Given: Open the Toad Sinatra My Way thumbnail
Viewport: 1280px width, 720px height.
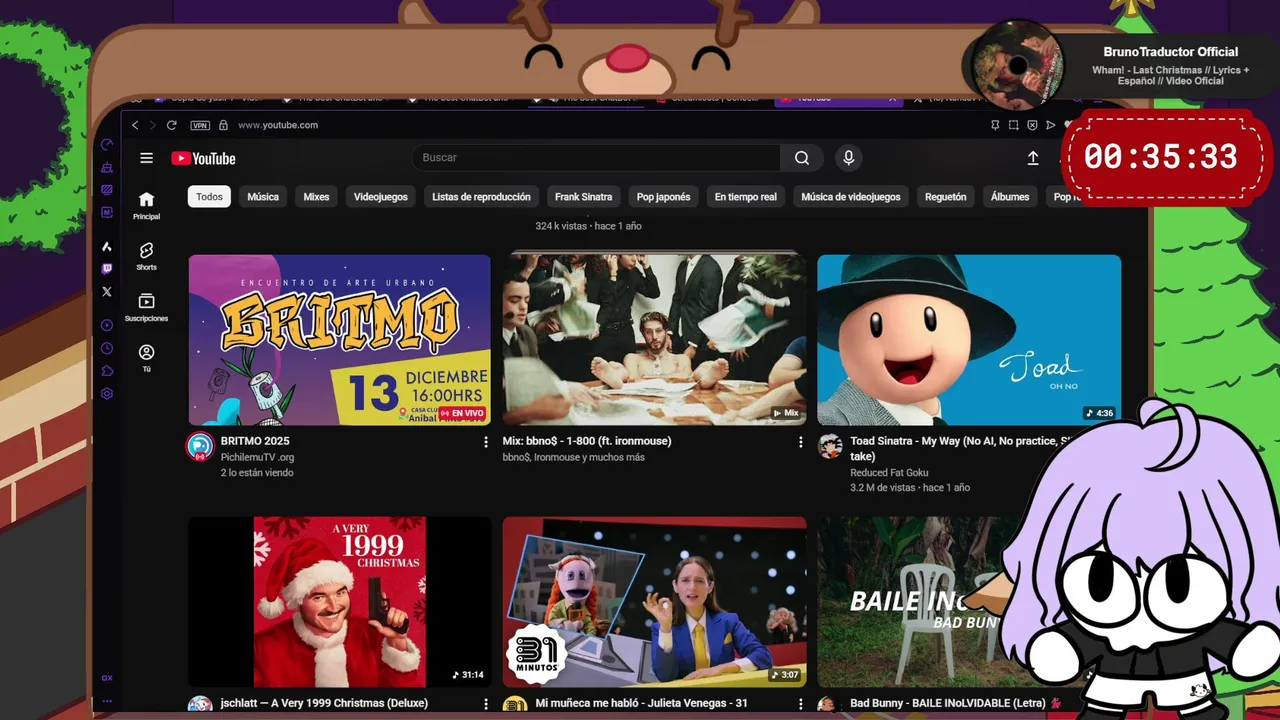Looking at the screenshot, I should tap(969, 340).
